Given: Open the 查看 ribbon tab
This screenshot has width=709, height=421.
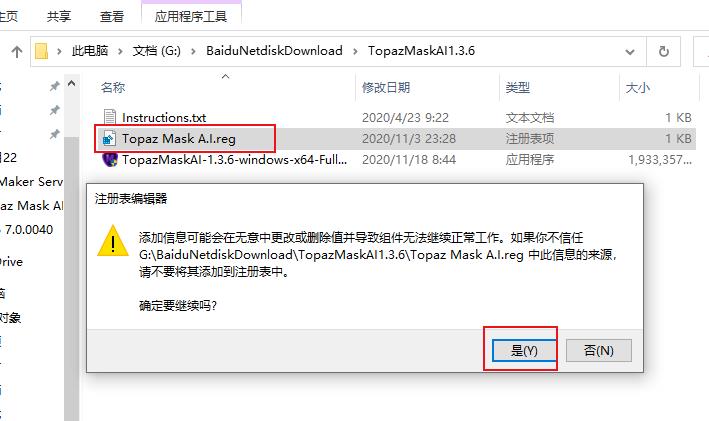Looking at the screenshot, I should [112, 17].
